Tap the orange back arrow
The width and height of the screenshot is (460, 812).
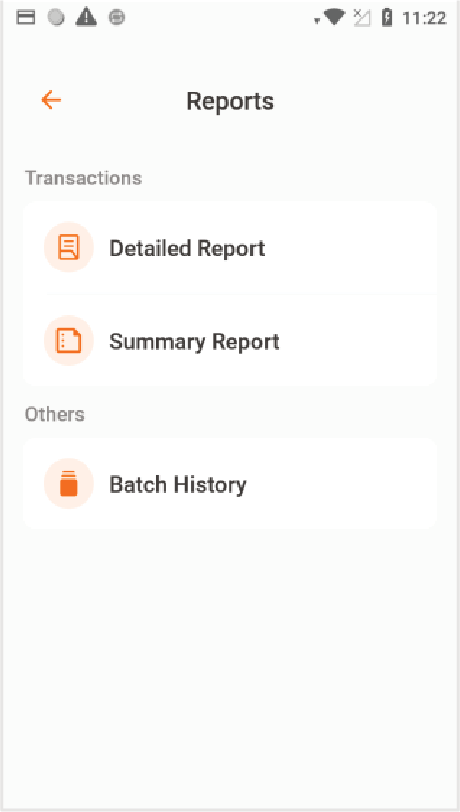pos(51,99)
